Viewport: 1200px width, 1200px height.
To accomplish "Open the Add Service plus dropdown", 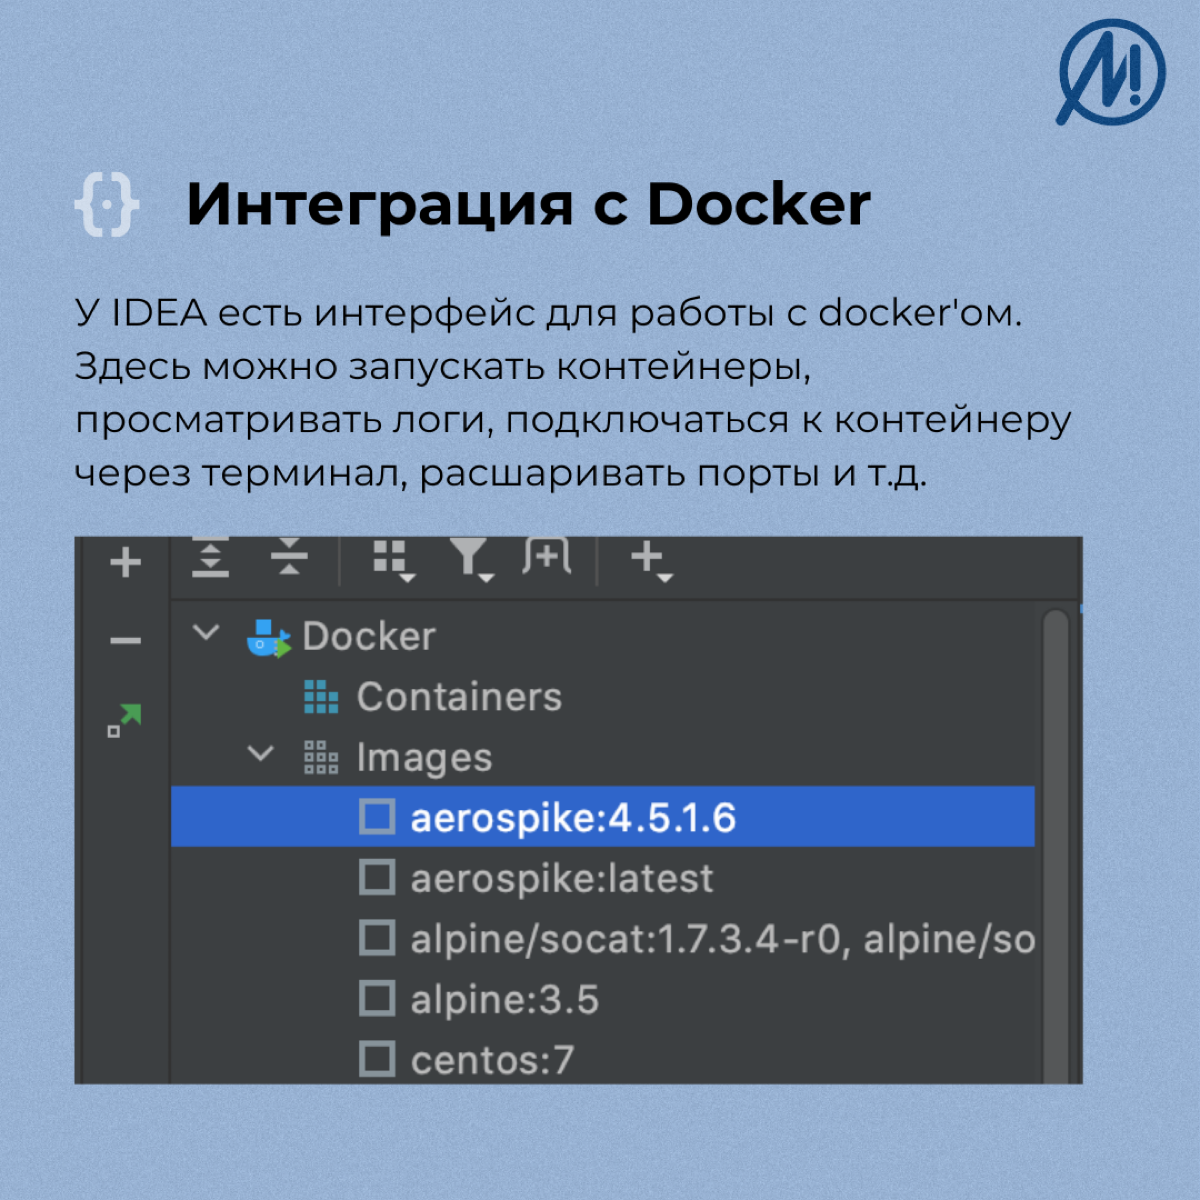I will pos(652,561).
